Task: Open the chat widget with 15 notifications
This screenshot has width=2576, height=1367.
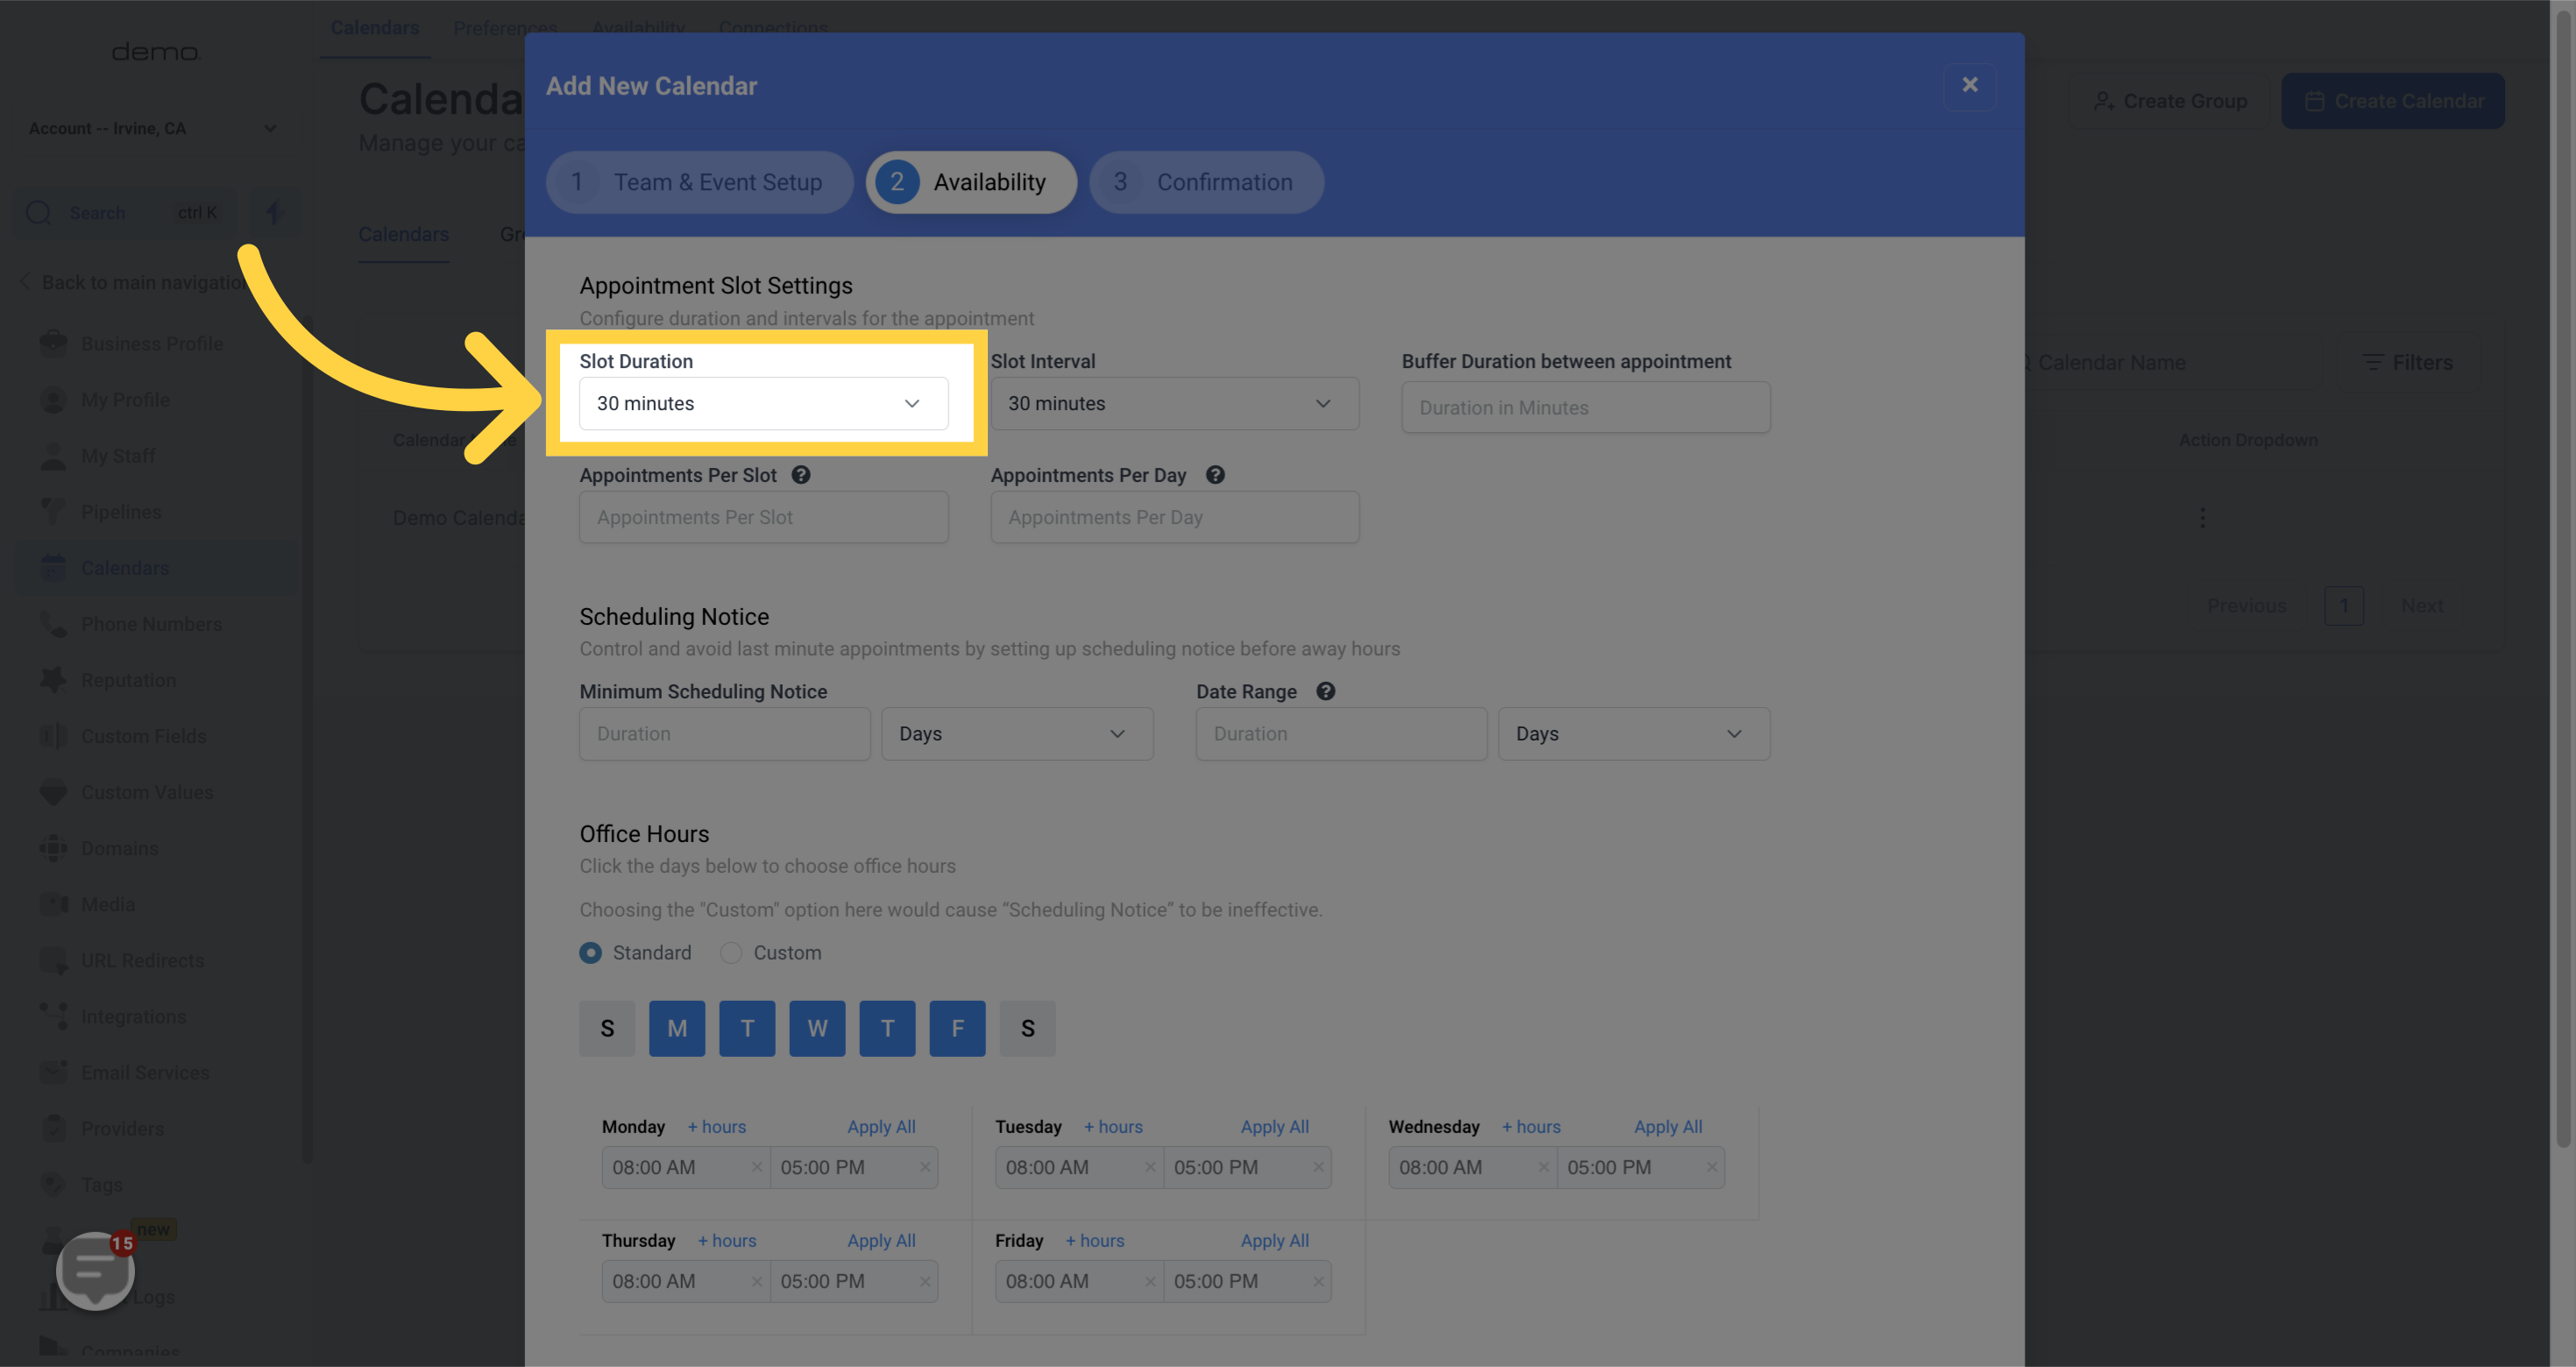Action: 95,1269
